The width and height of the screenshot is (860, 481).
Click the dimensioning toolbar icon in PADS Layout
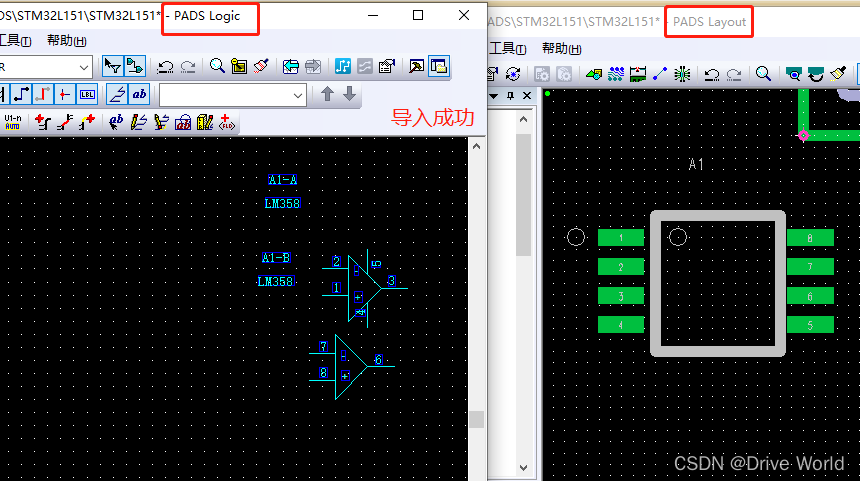click(x=638, y=74)
